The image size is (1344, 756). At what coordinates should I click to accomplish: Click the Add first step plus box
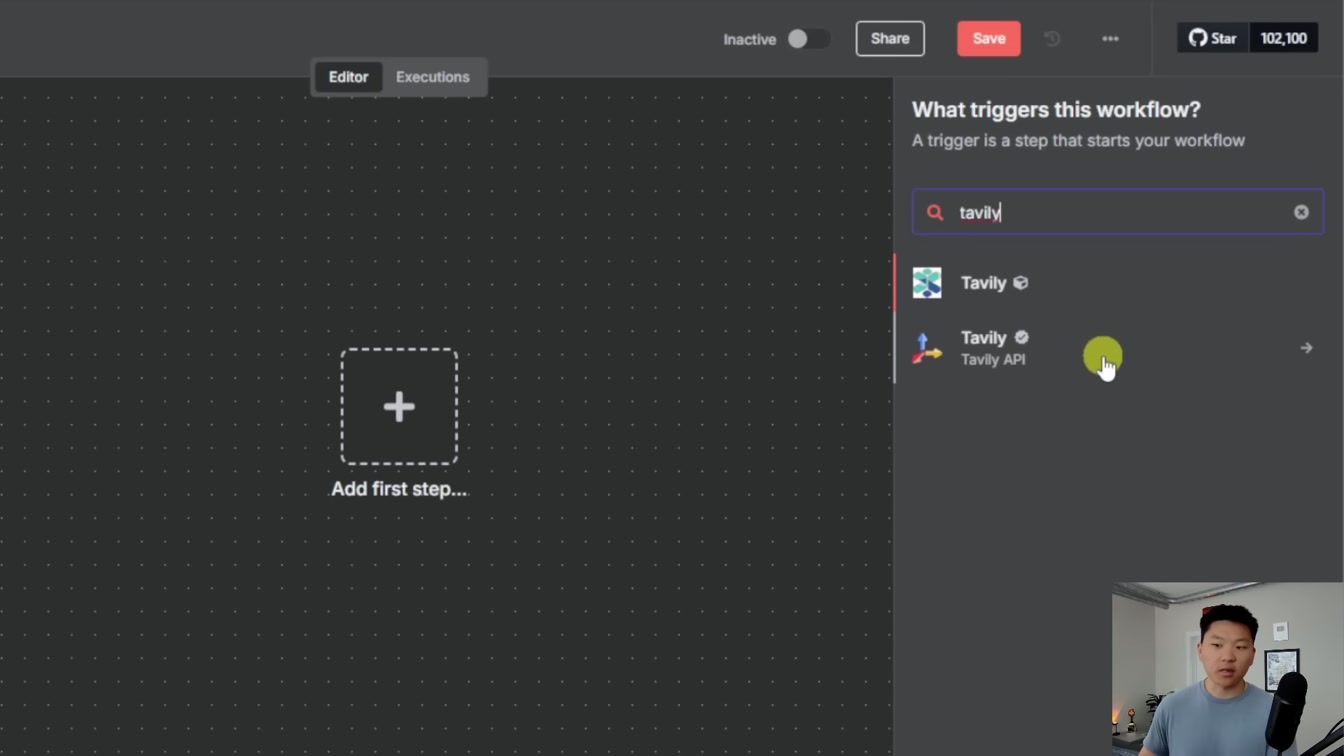pyautogui.click(x=399, y=406)
